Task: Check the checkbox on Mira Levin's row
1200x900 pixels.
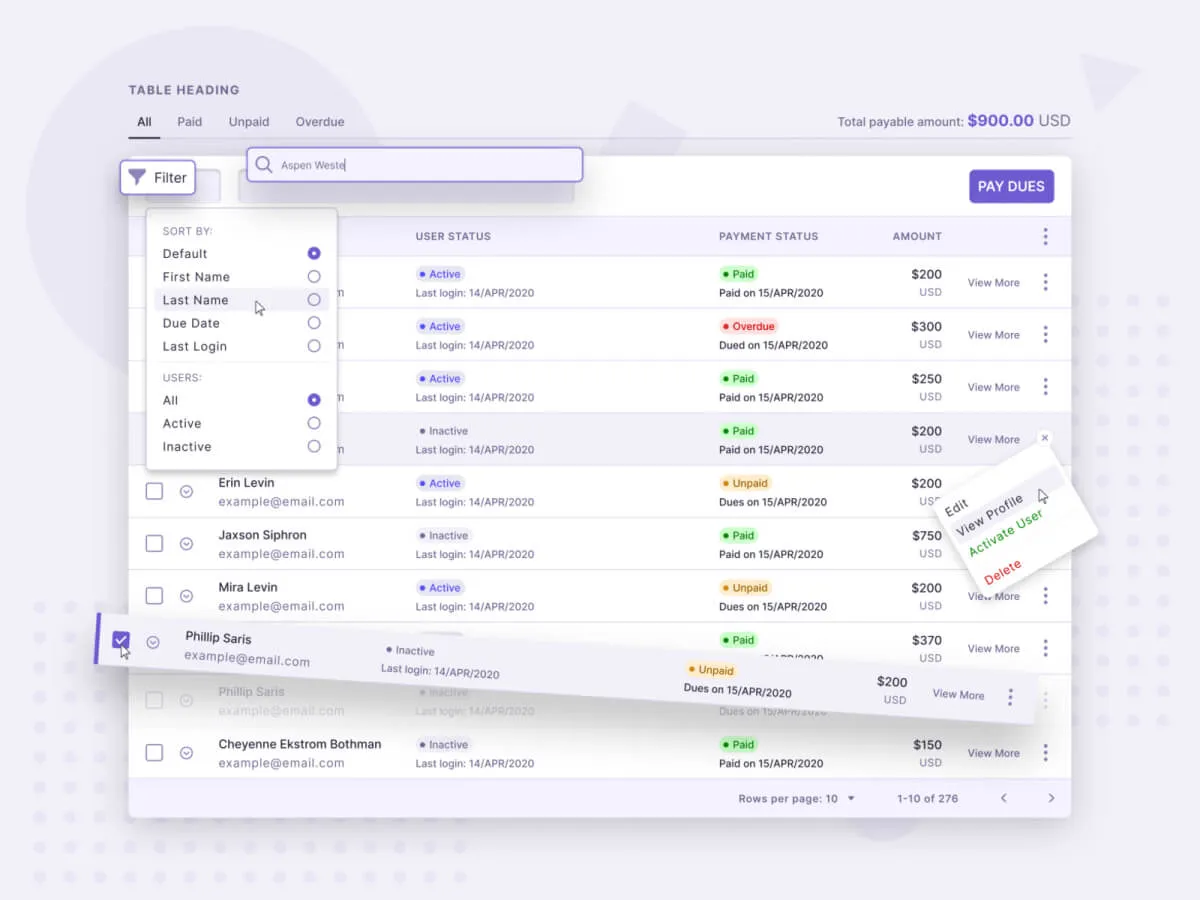Action: click(154, 595)
